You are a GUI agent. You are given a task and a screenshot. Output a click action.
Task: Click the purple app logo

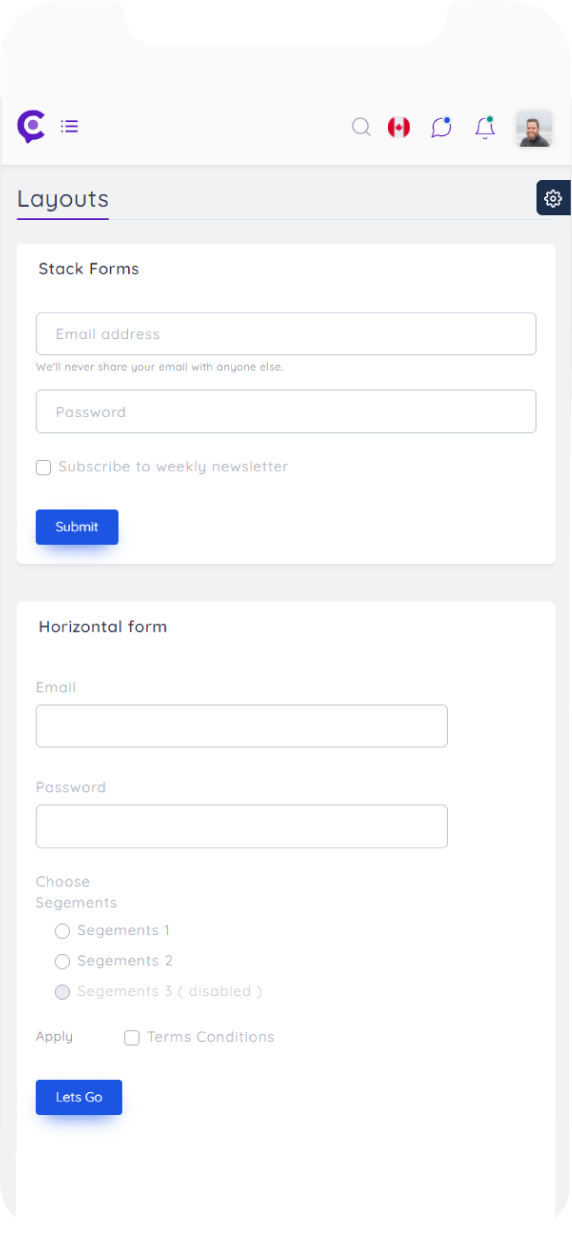pyautogui.click(x=31, y=127)
